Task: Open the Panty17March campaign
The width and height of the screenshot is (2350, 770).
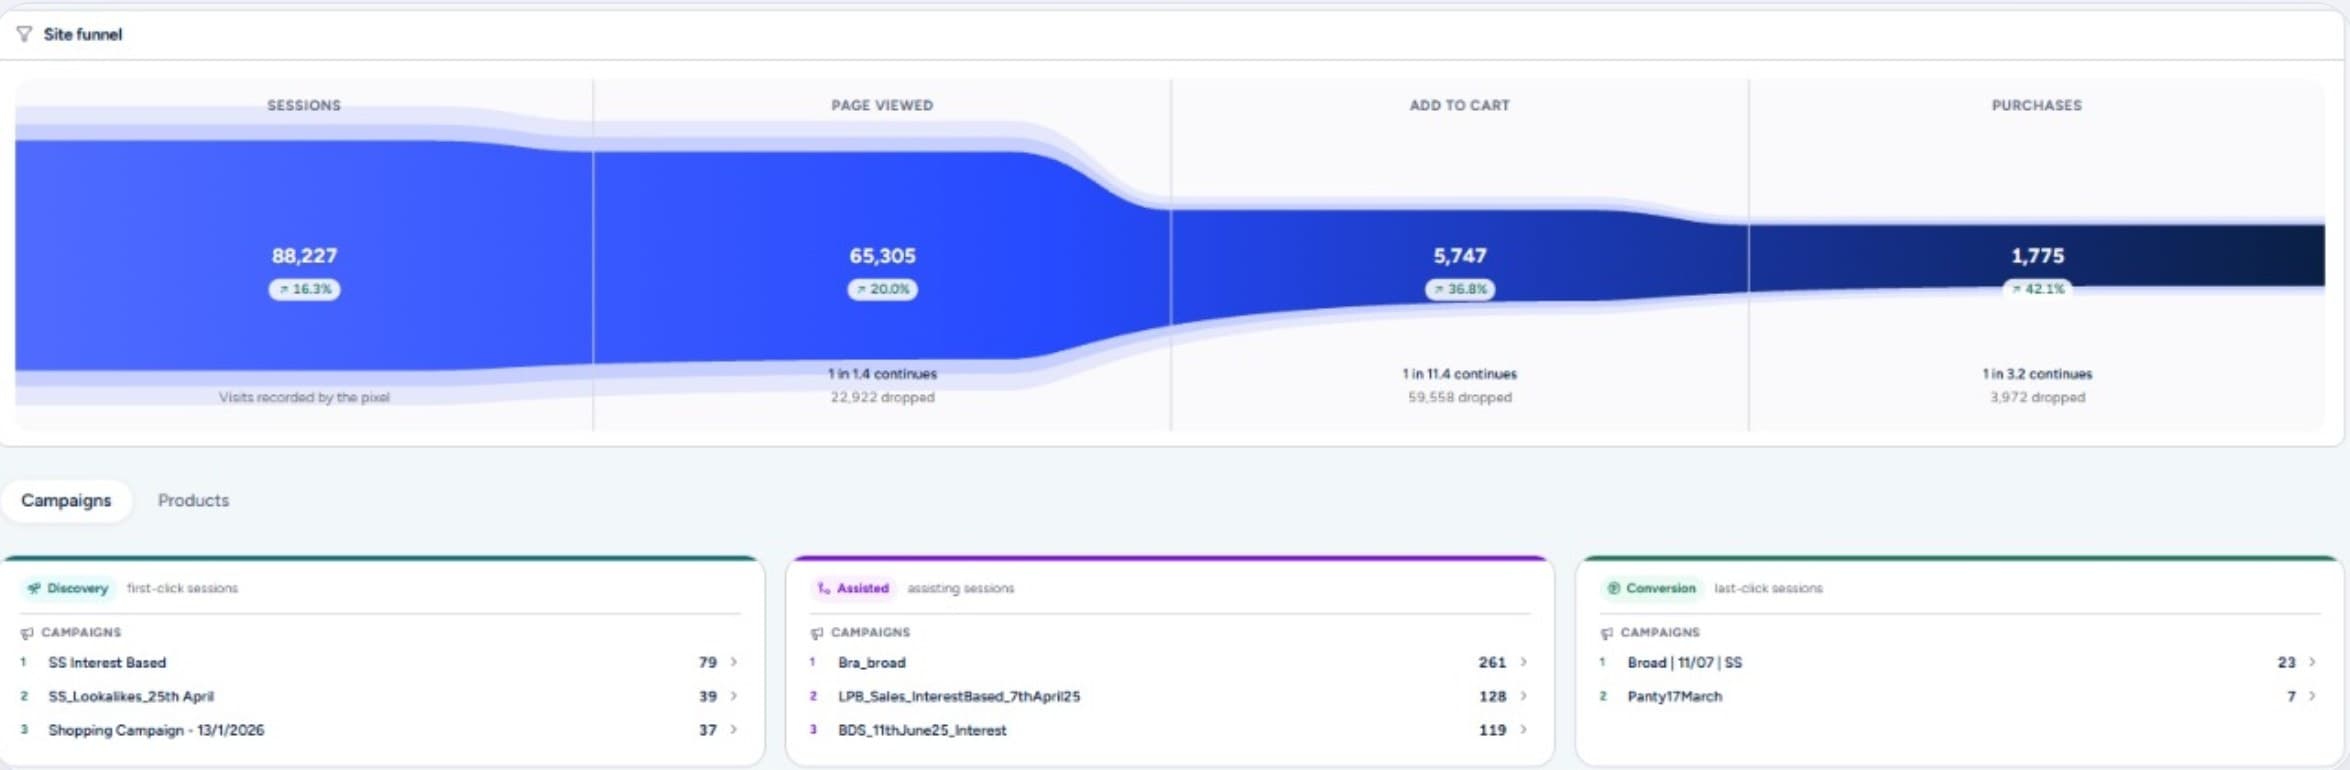Action: pyautogui.click(x=1675, y=696)
